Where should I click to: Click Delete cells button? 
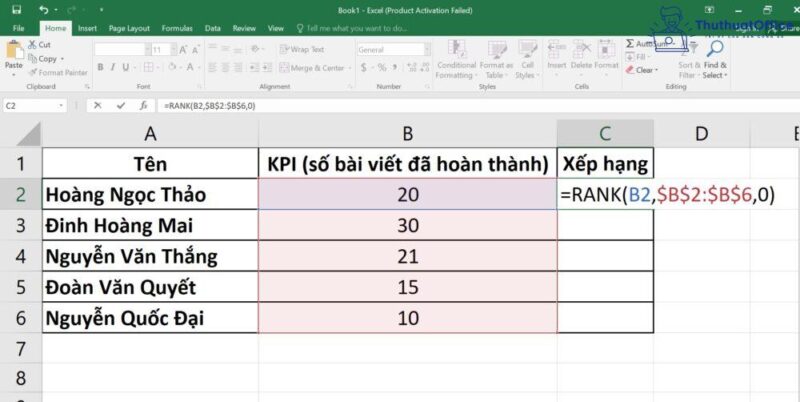click(581, 55)
